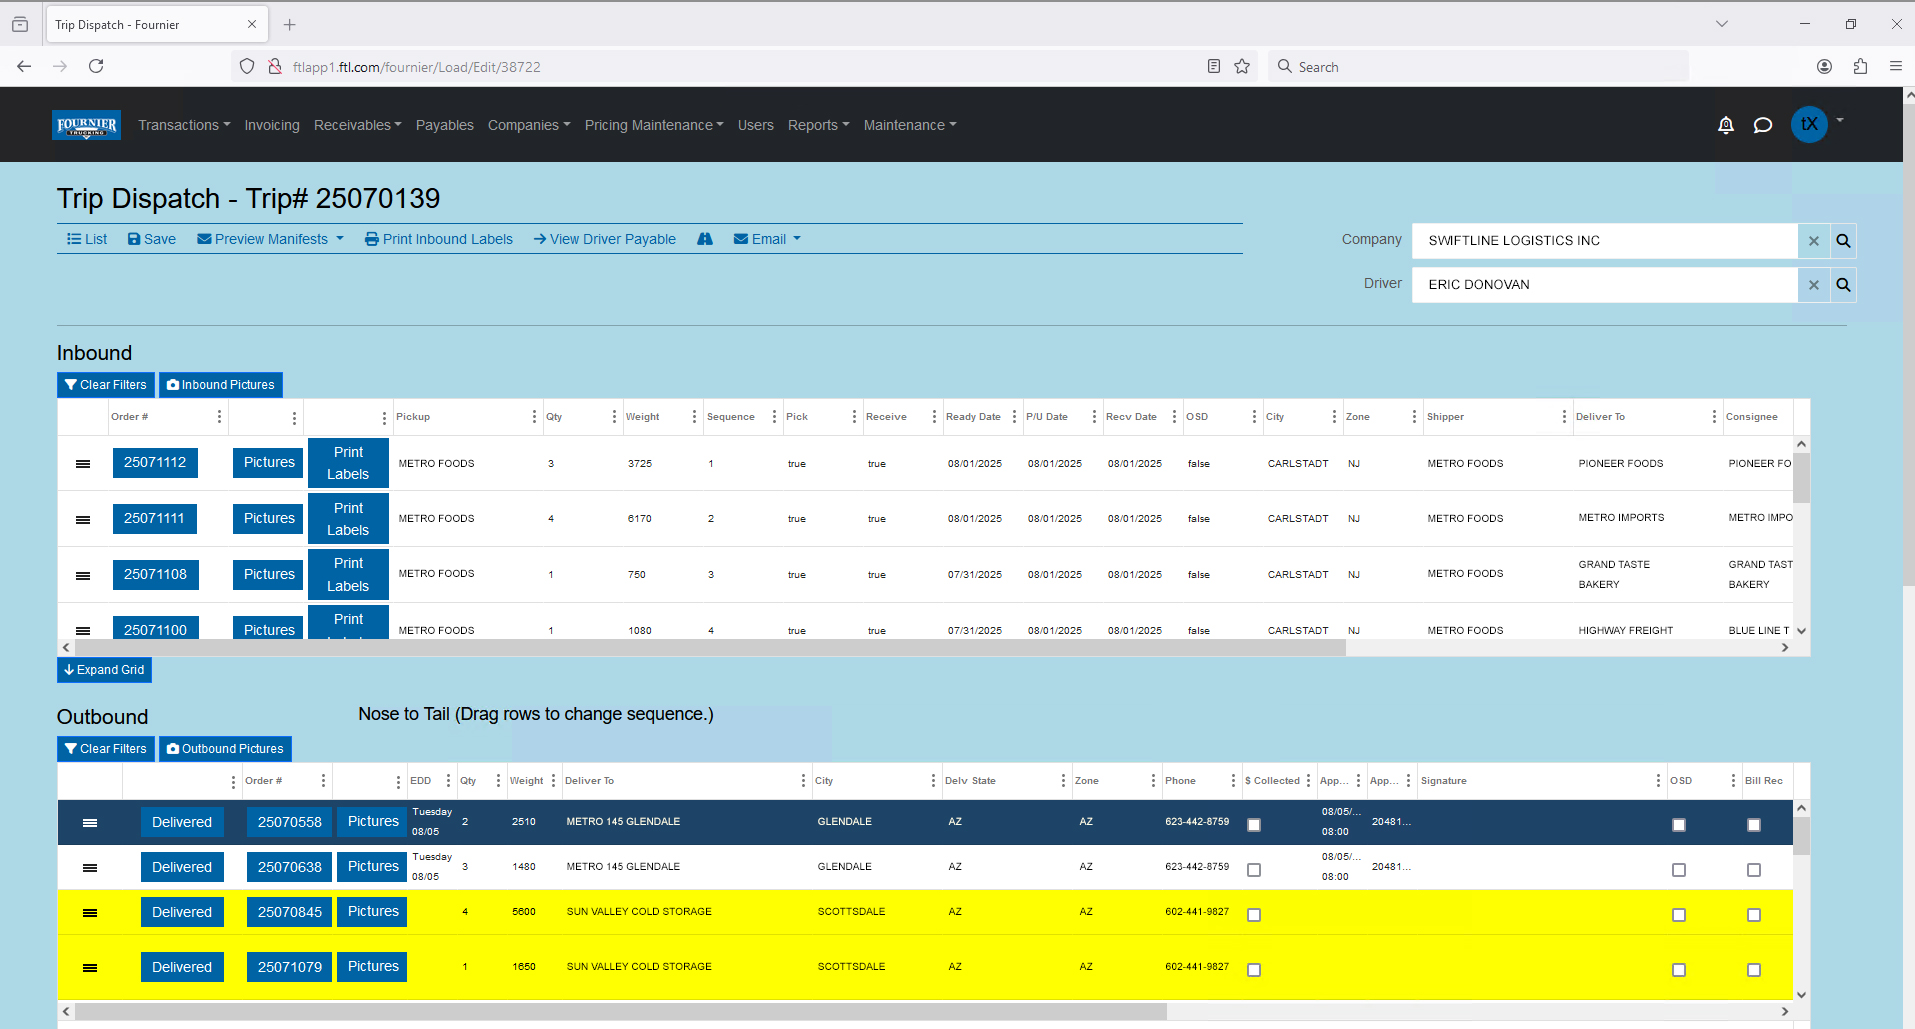The image size is (1915, 1029).
Task: Open the Preview Manifests dropdown
Action: click(x=270, y=239)
